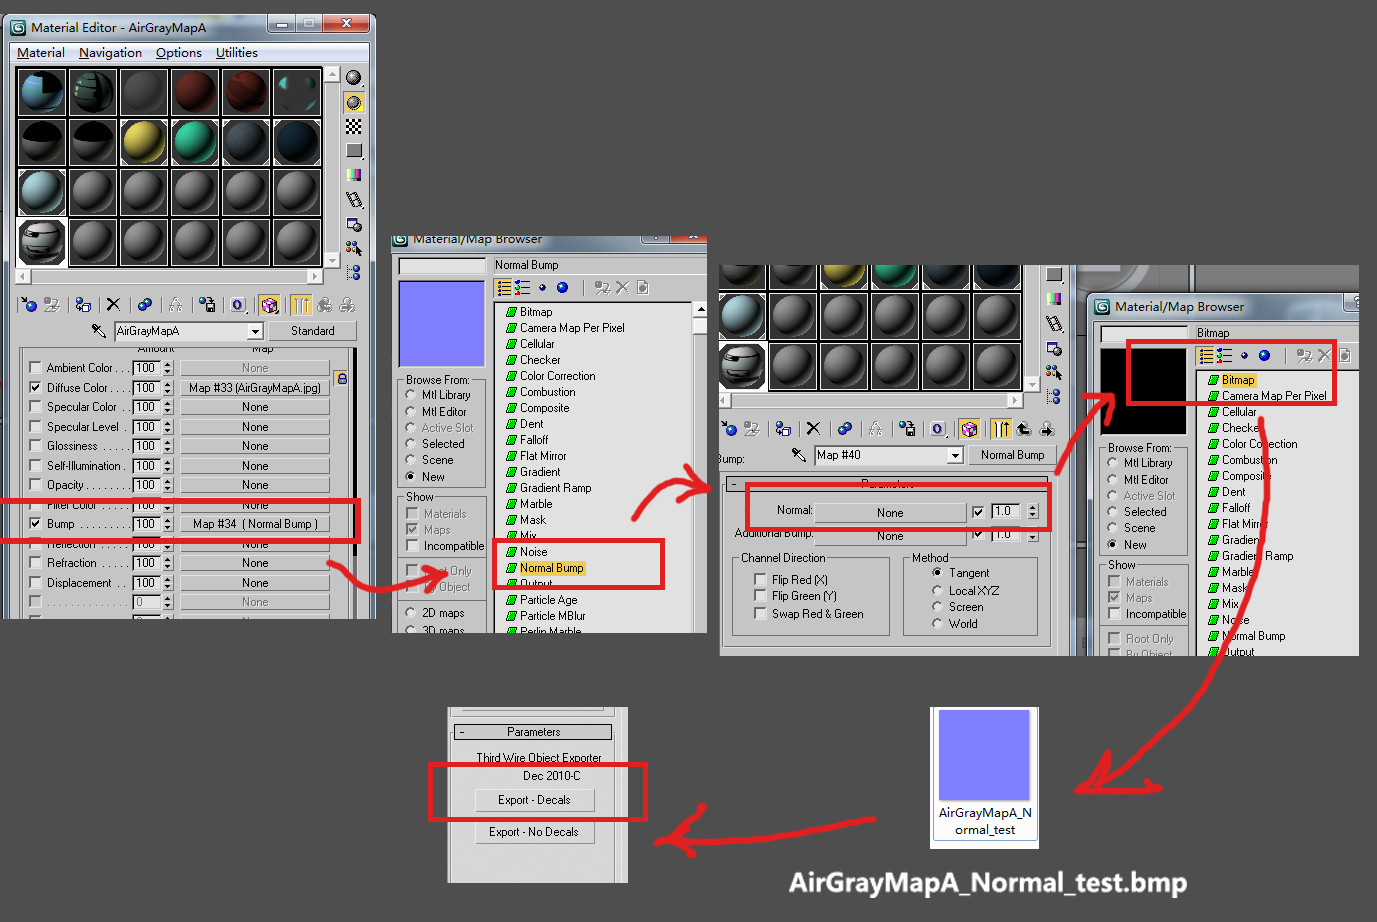Viewport: 1377px width, 922px height.
Task: Click Material ID Channel icon in Material Editor
Action: tap(238, 305)
